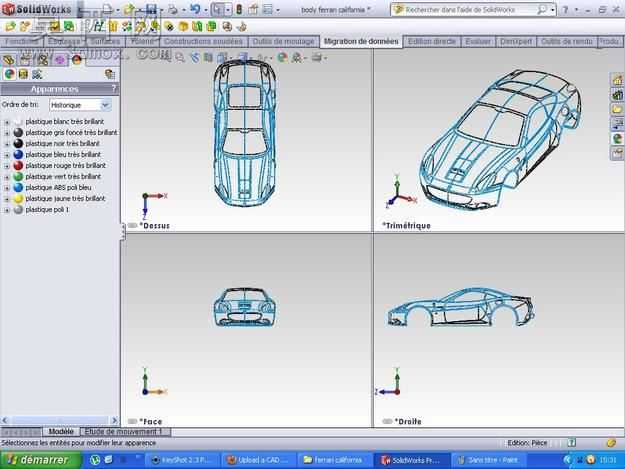Click the Edit Appearance sphere in view toolbar
The height and width of the screenshot is (469, 625).
[282, 57]
